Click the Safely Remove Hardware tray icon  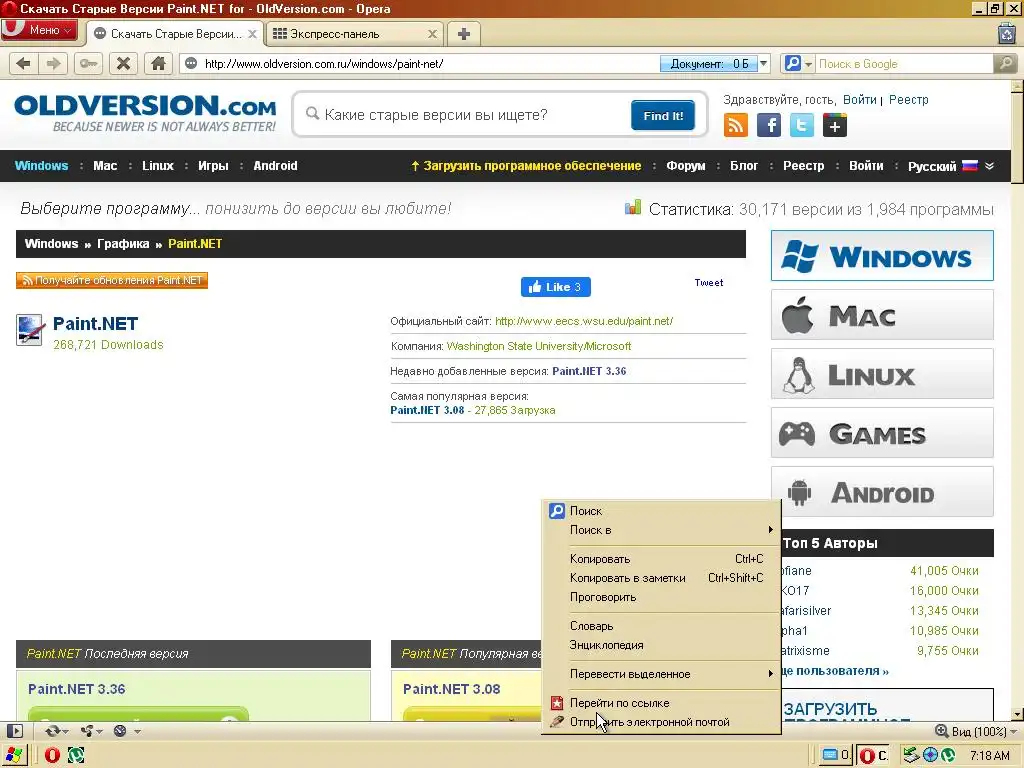(x=911, y=756)
